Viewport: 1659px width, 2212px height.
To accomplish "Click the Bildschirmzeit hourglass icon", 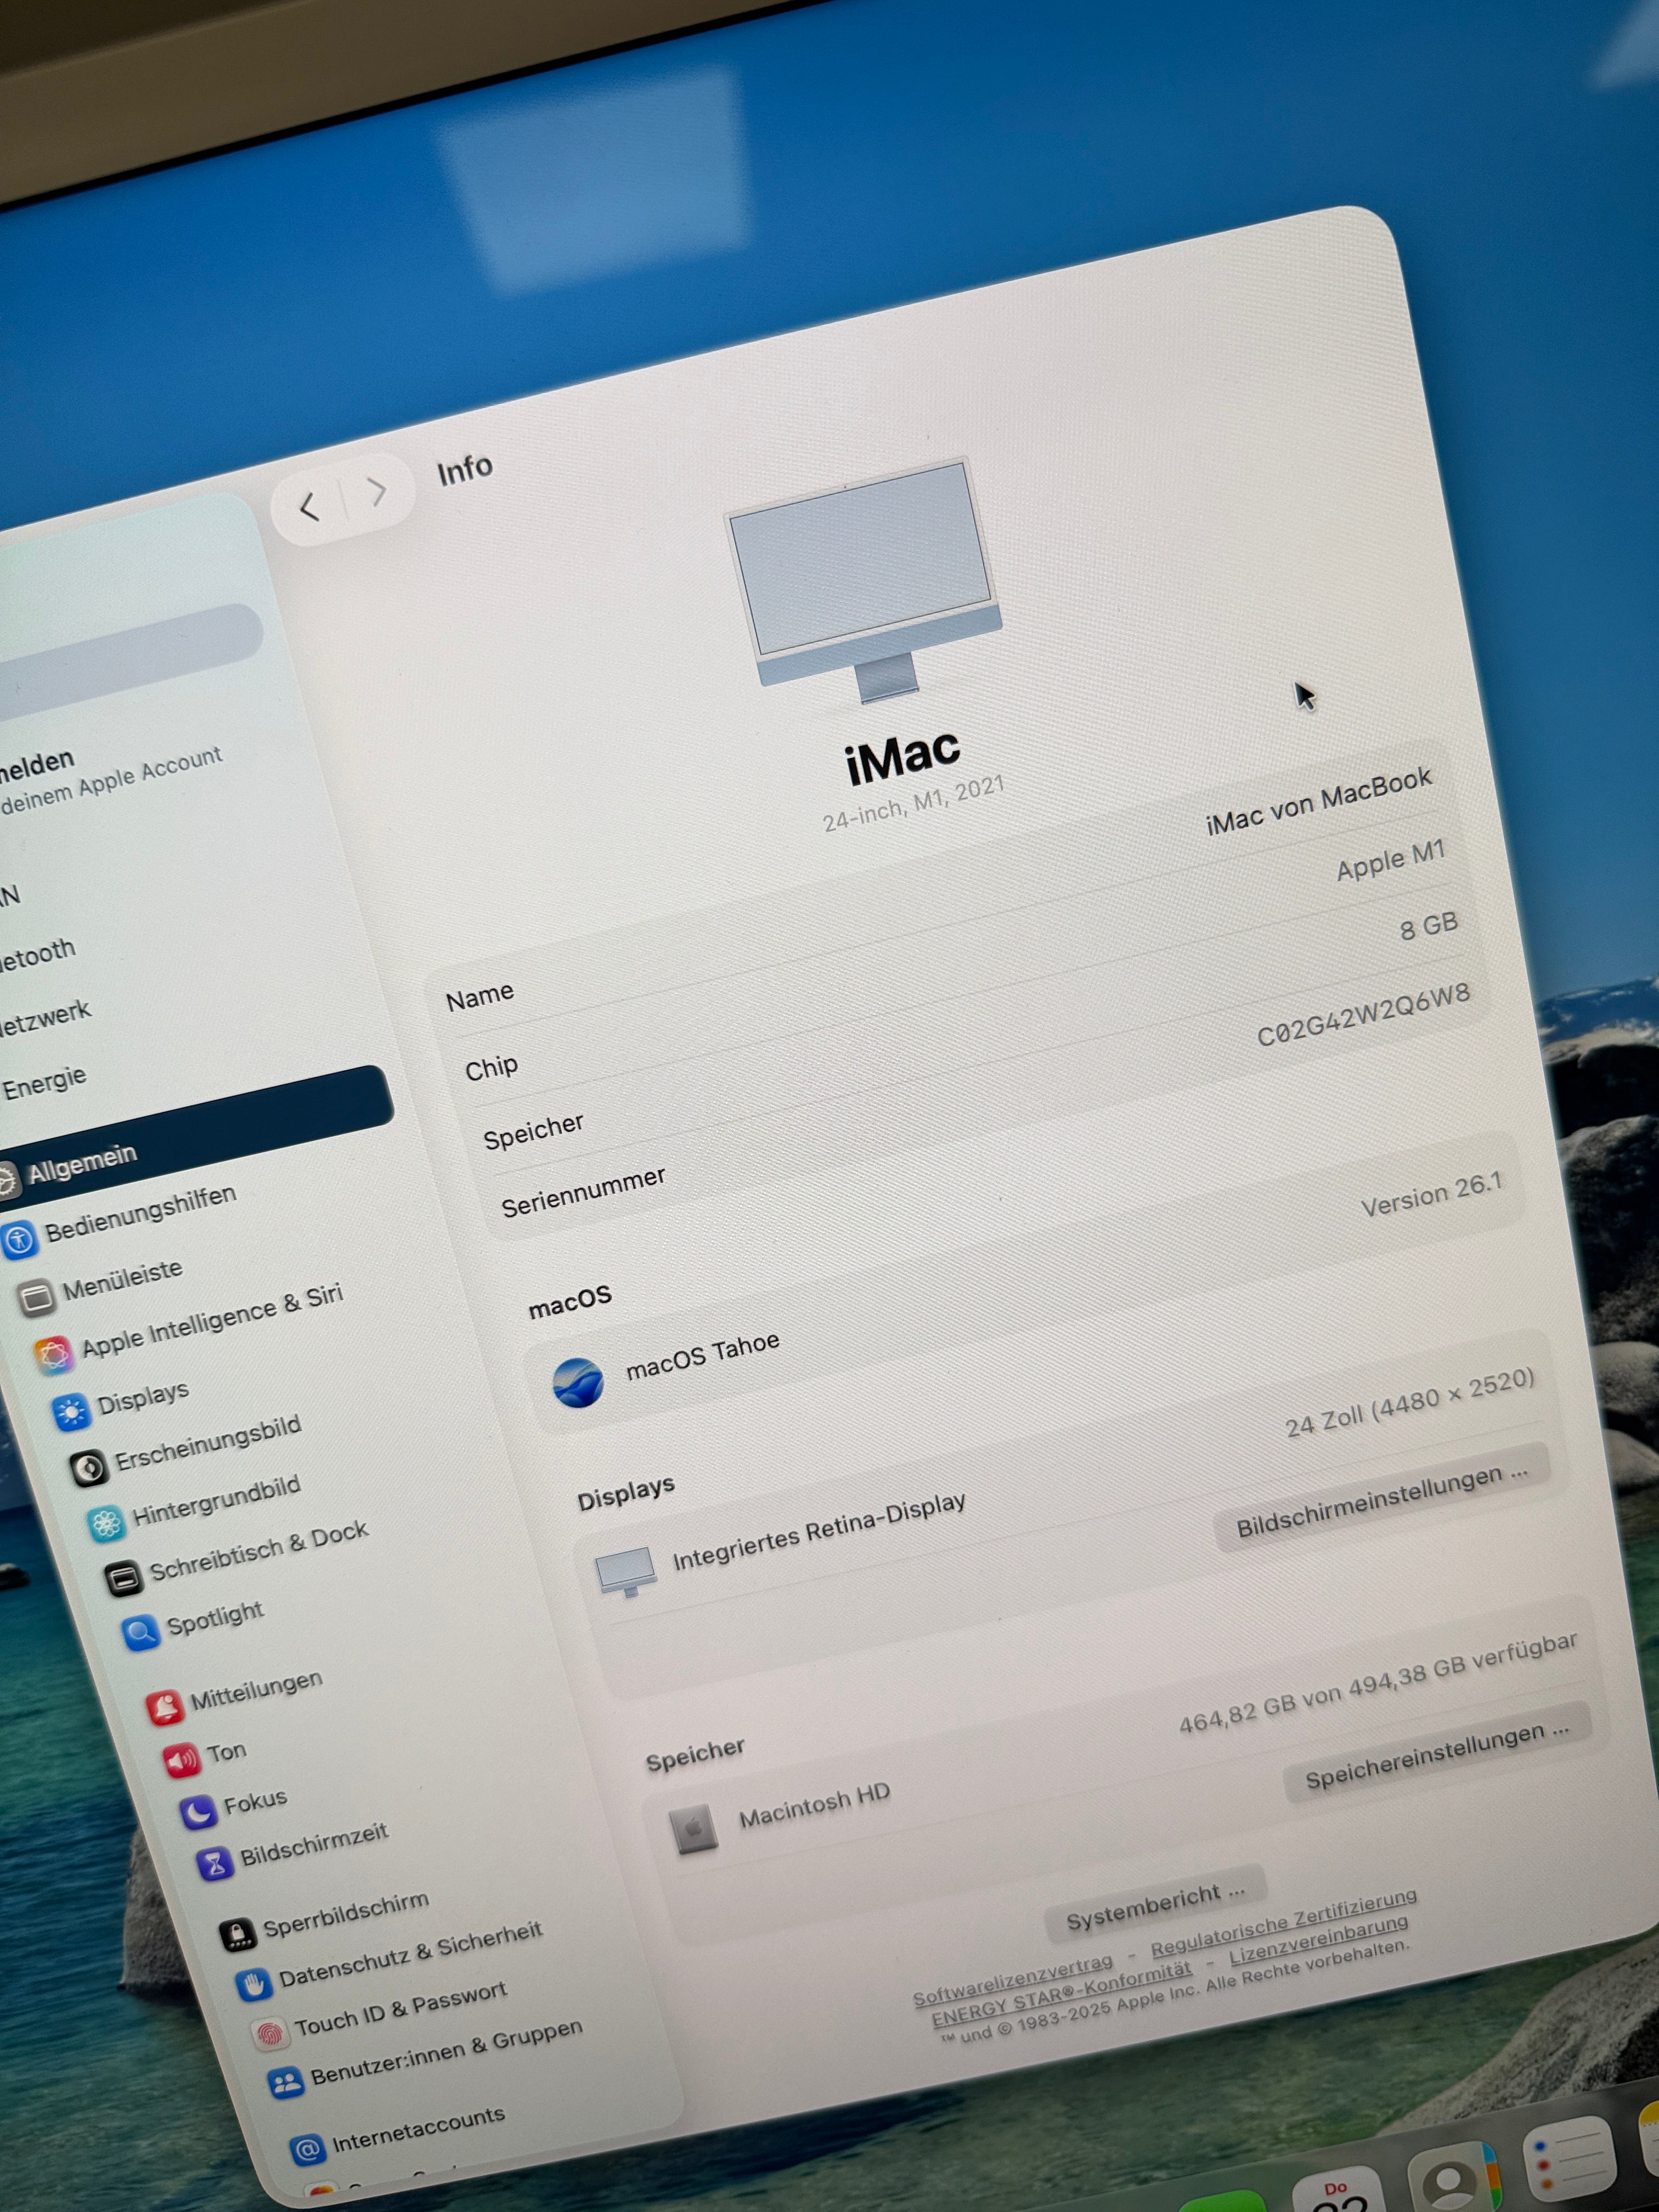I will (215, 1864).
